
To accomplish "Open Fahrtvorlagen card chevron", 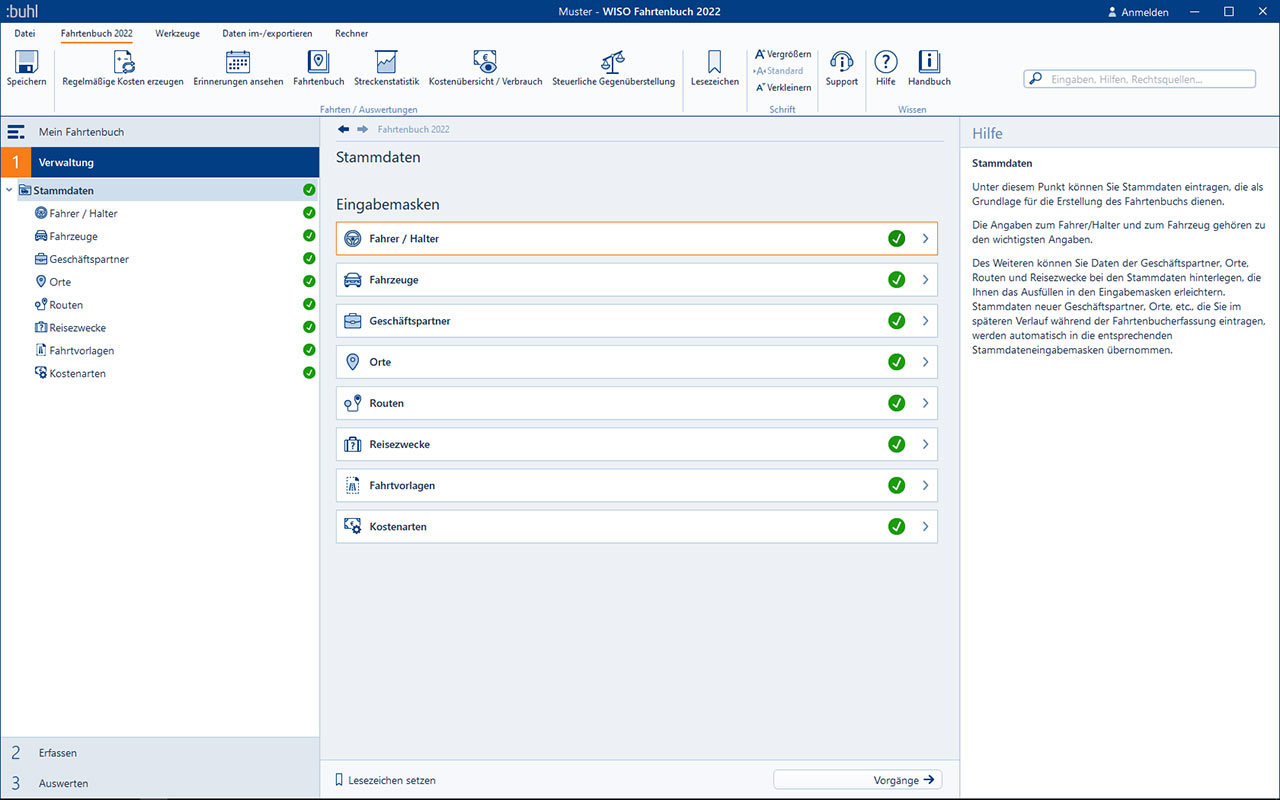I will click(926, 485).
